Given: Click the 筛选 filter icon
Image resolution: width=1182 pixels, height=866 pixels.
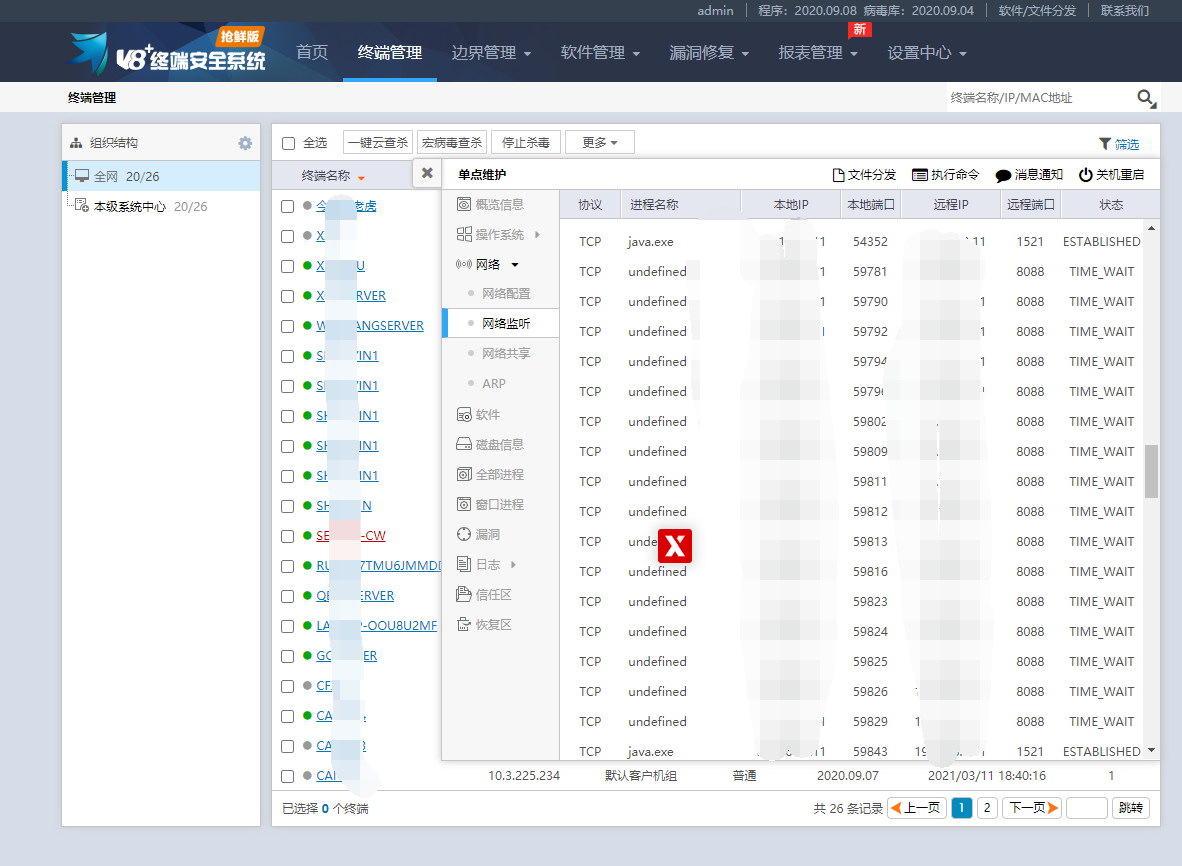Looking at the screenshot, I should (1104, 144).
